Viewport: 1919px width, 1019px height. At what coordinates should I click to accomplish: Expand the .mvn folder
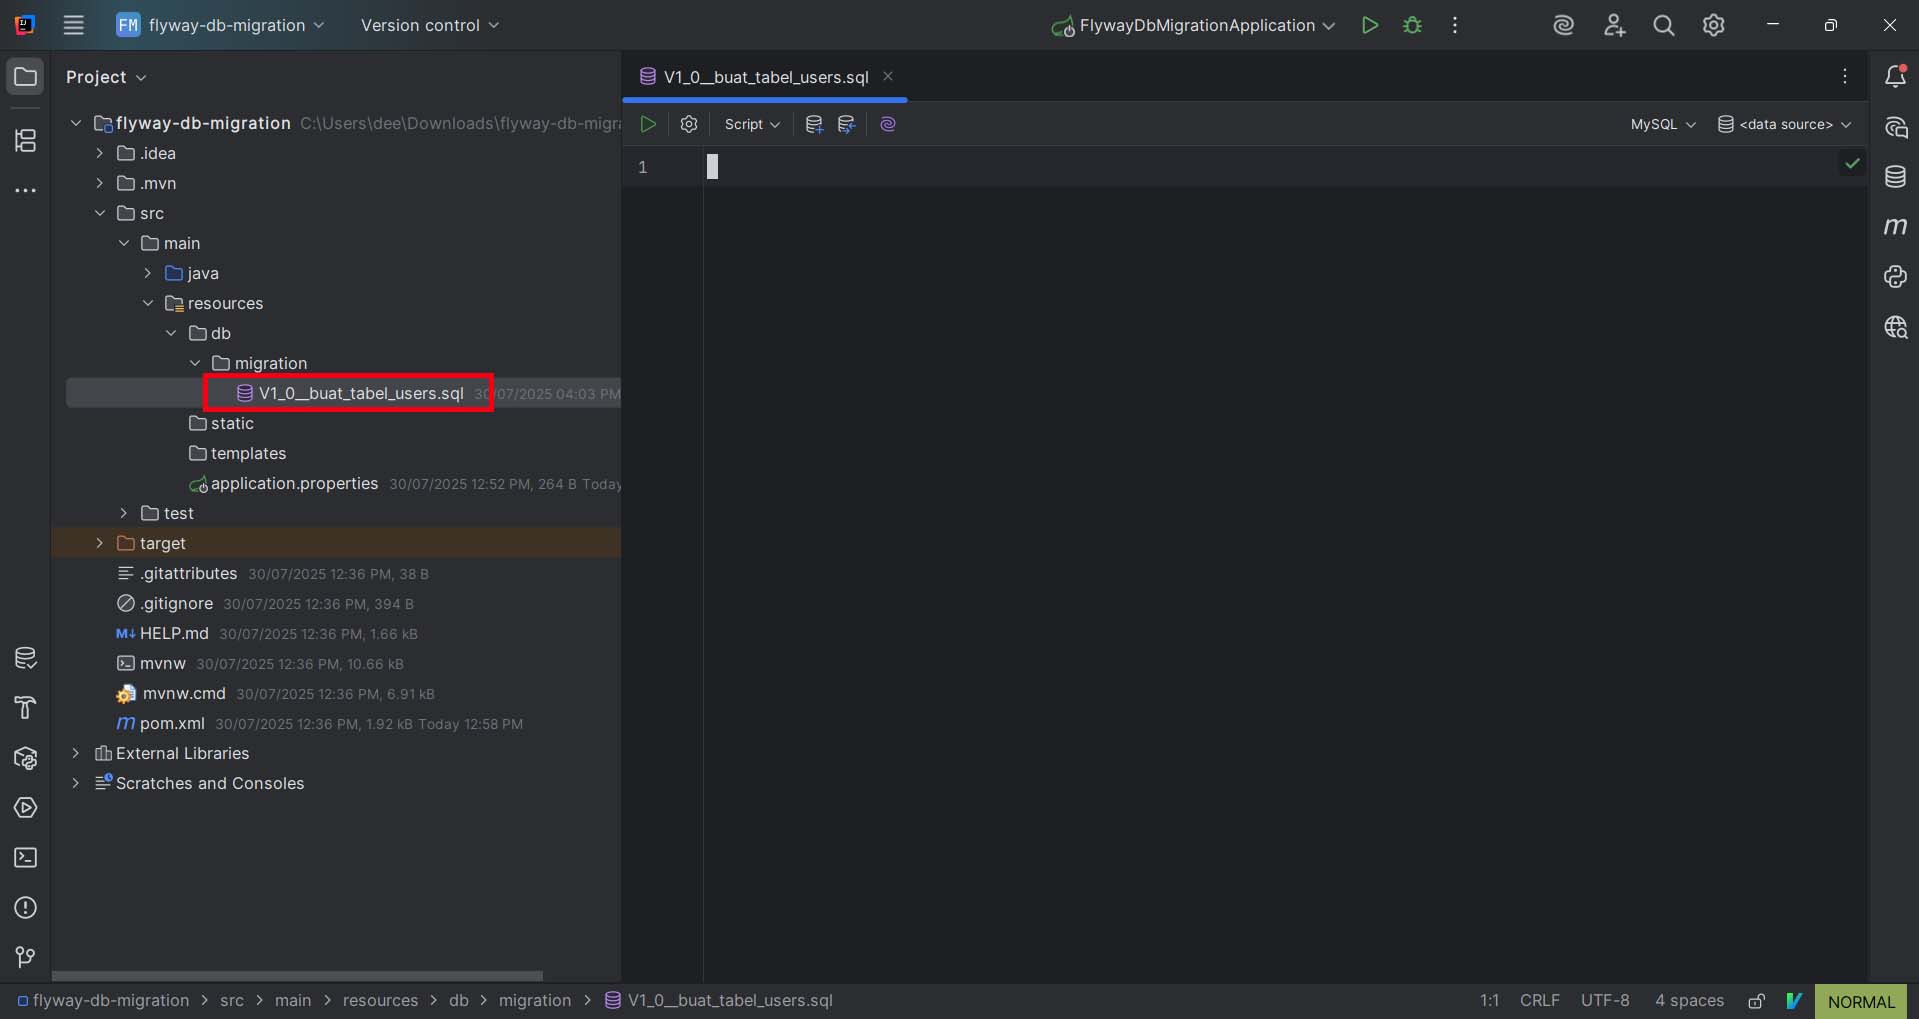(100, 183)
